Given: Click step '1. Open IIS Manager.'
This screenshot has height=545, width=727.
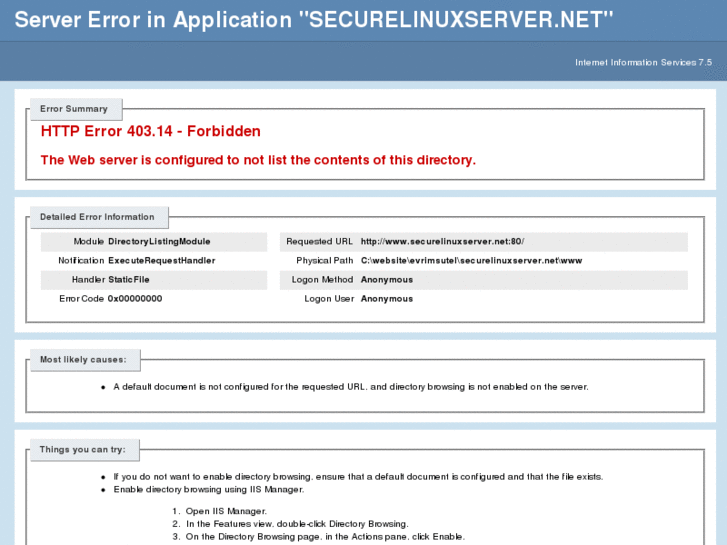Looking at the screenshot, I should [x=220, y=511].
